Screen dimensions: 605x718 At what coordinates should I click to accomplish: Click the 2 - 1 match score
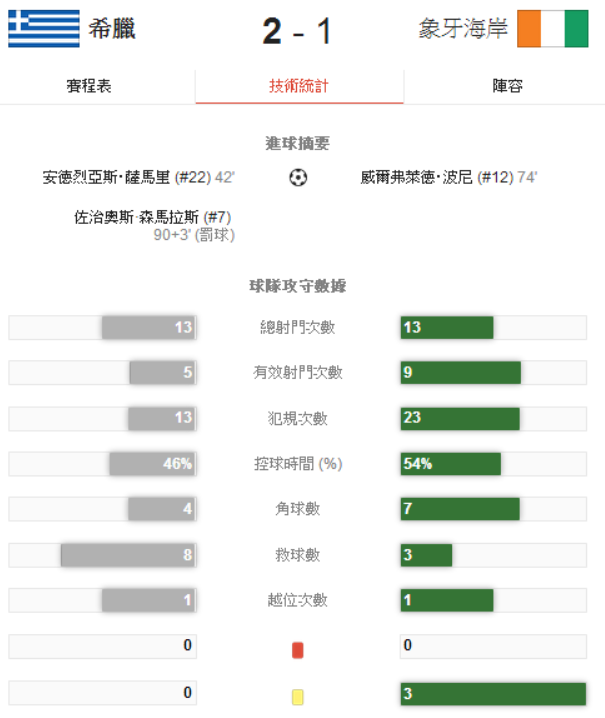297,31
